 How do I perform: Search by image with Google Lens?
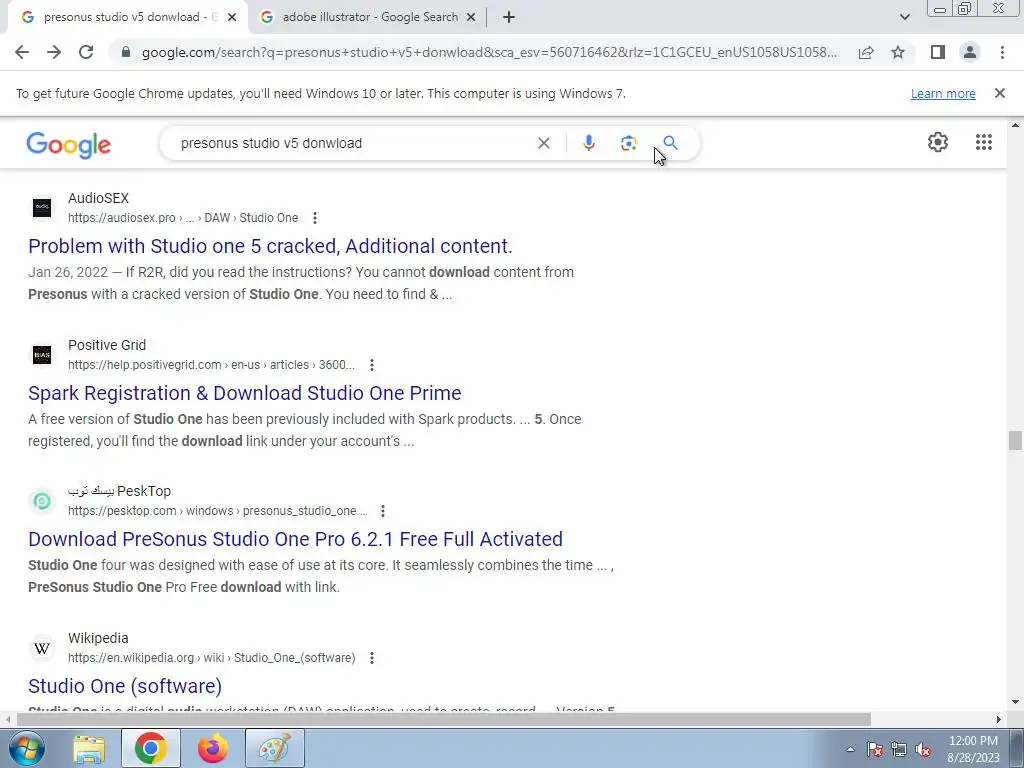[x=628, y=143]
